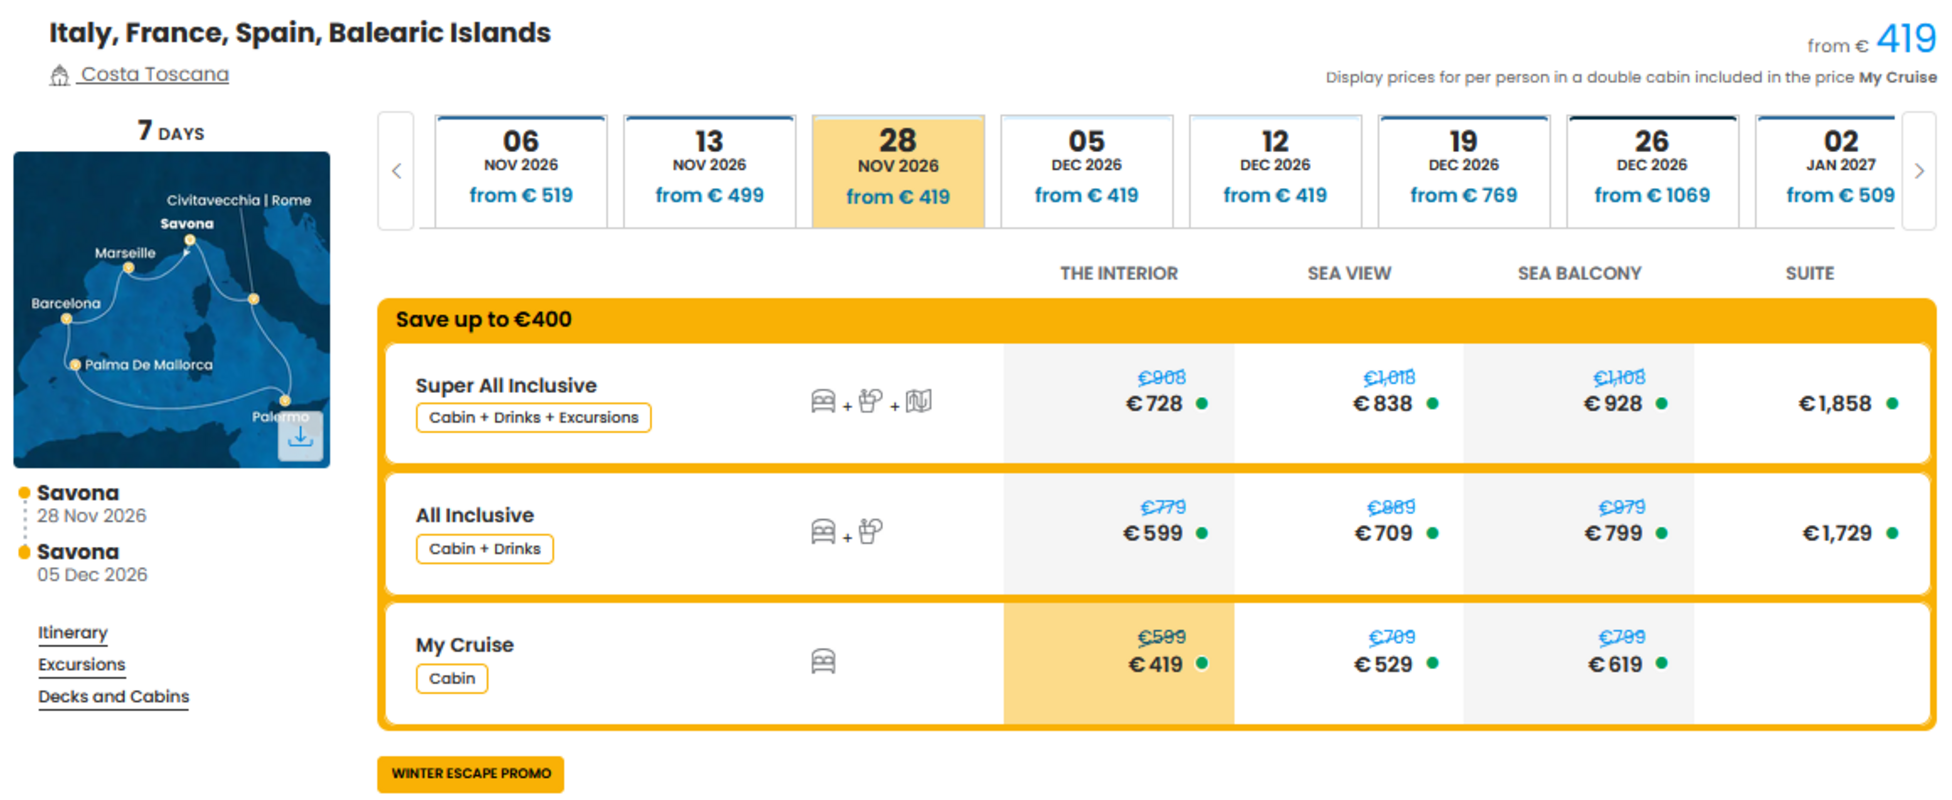Click the cabin bed icon in Super All Inclusive
Viewport: 1952px width, 800px height.
(x=823, y=402)
